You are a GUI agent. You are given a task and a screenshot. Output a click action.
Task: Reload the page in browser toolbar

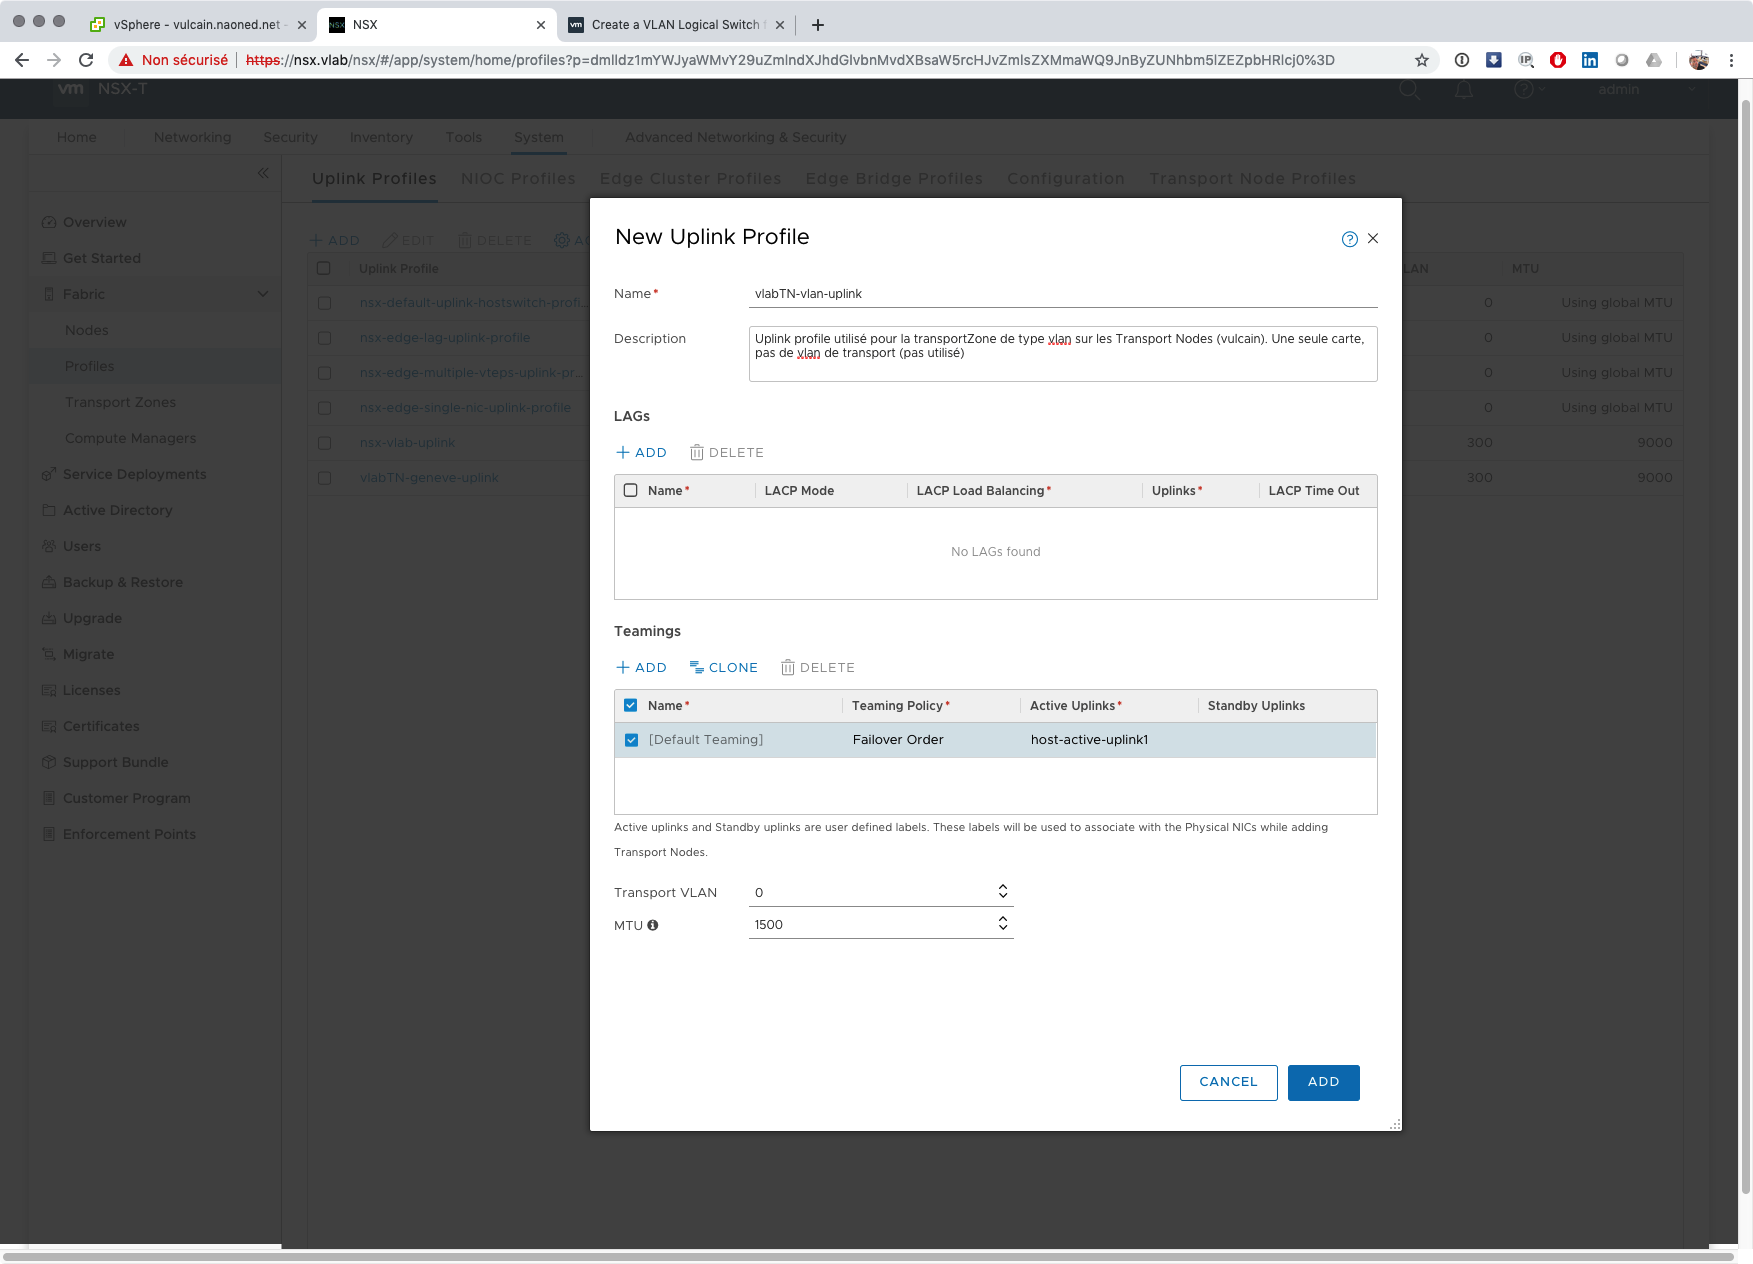(x=86, y=60)
